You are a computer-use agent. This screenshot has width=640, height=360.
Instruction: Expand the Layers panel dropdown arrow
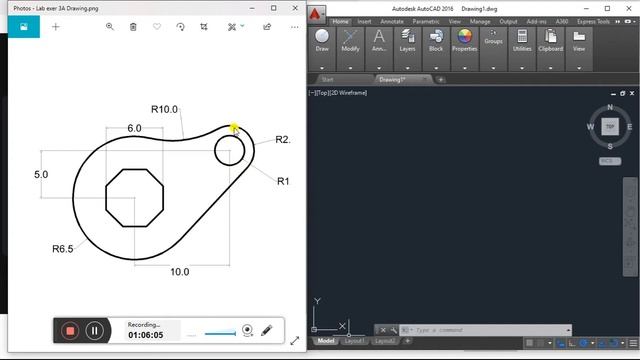point(407,68)
